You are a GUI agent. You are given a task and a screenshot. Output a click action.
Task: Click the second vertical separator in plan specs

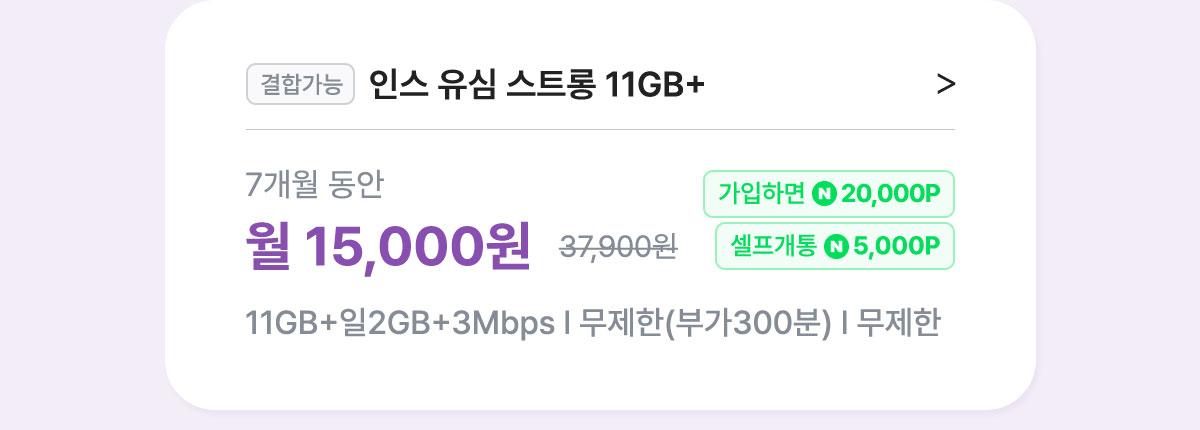pyautogui.click(x=845, y=325)
